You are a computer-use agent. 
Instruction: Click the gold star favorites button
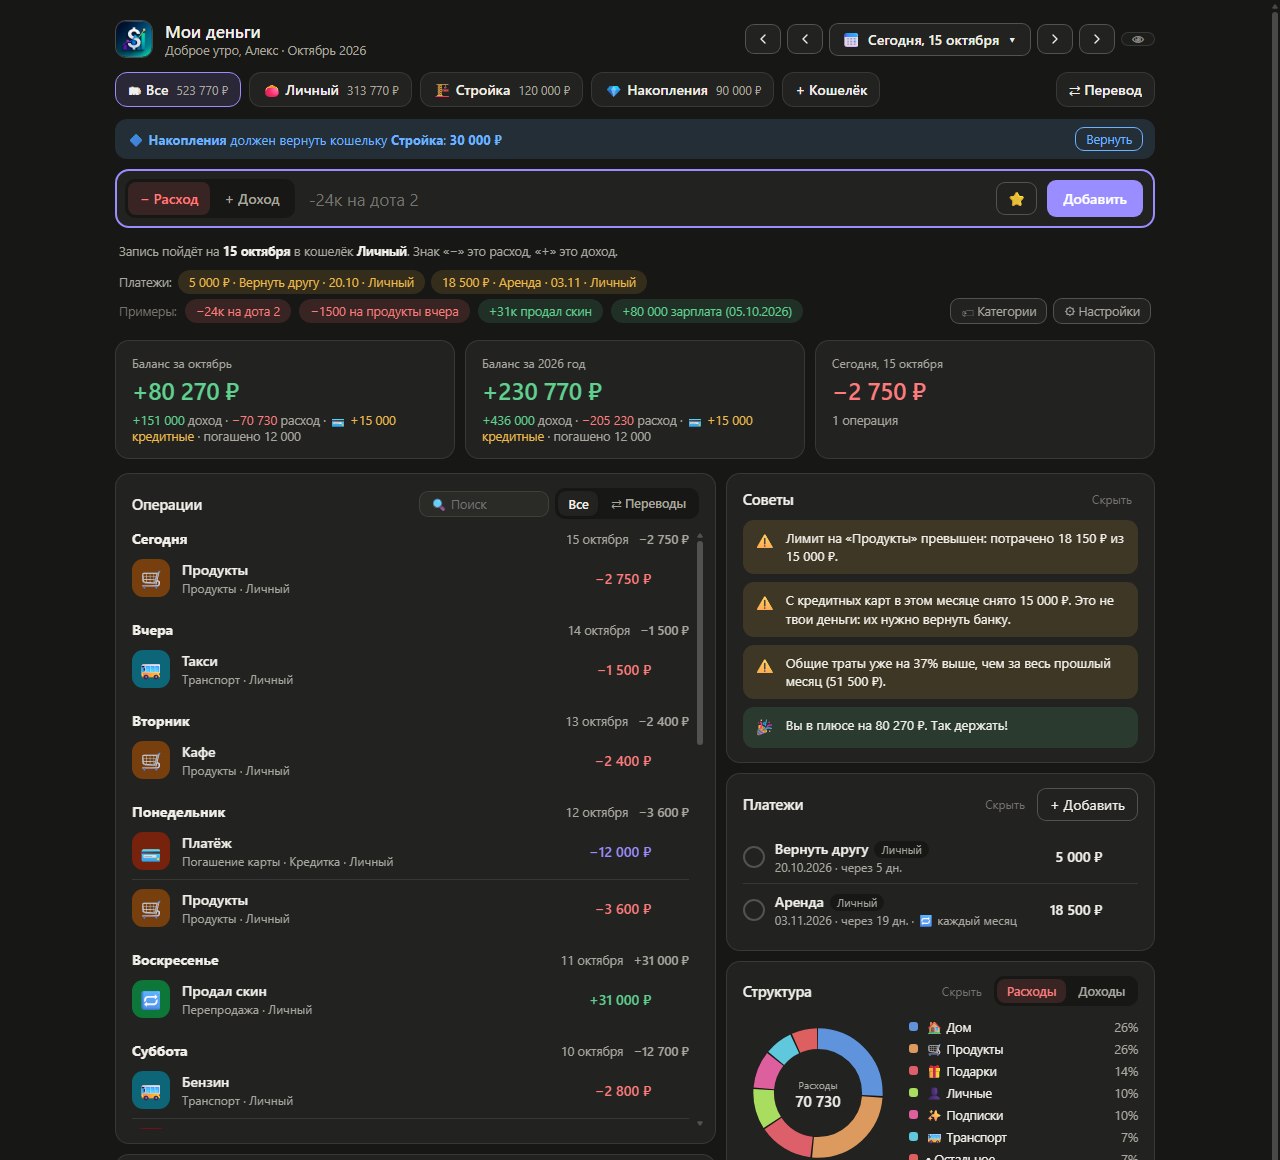pyautogui.click(x=1016, y=199)
